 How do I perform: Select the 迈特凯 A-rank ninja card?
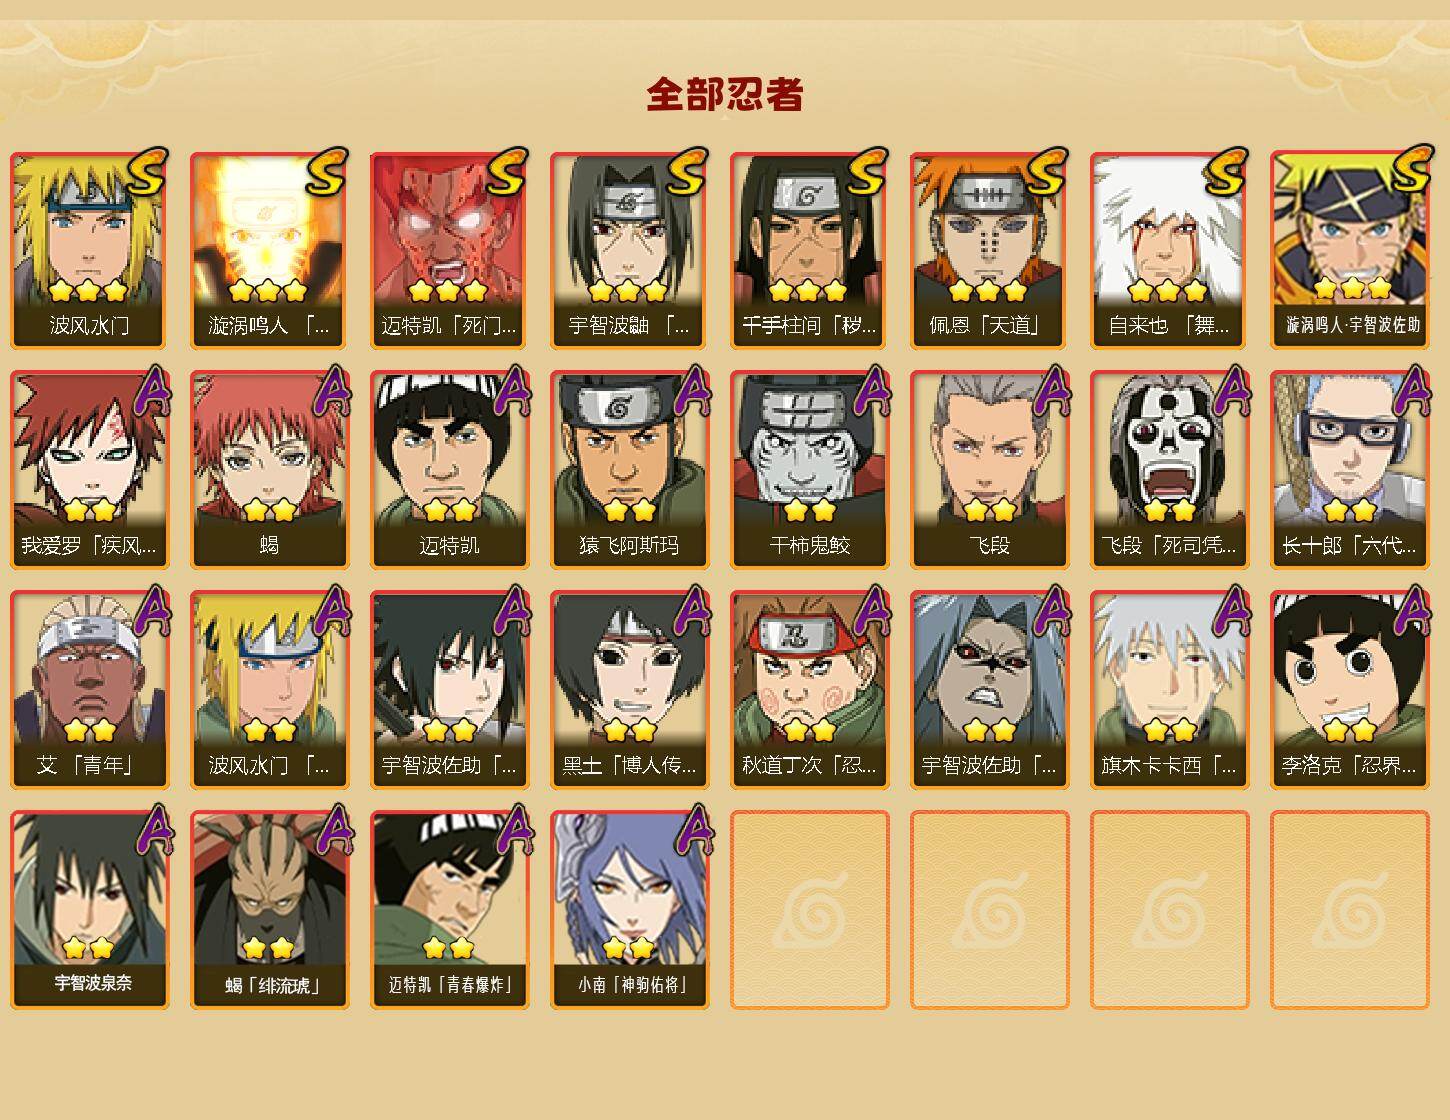tap(450, 470)
